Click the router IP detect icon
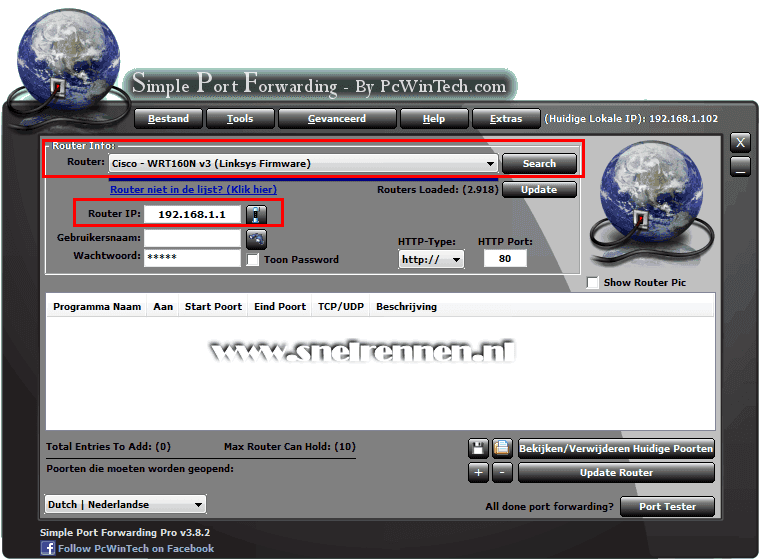Image resolution: width=760 pixels, height=560 pixels. pos(256,214)
